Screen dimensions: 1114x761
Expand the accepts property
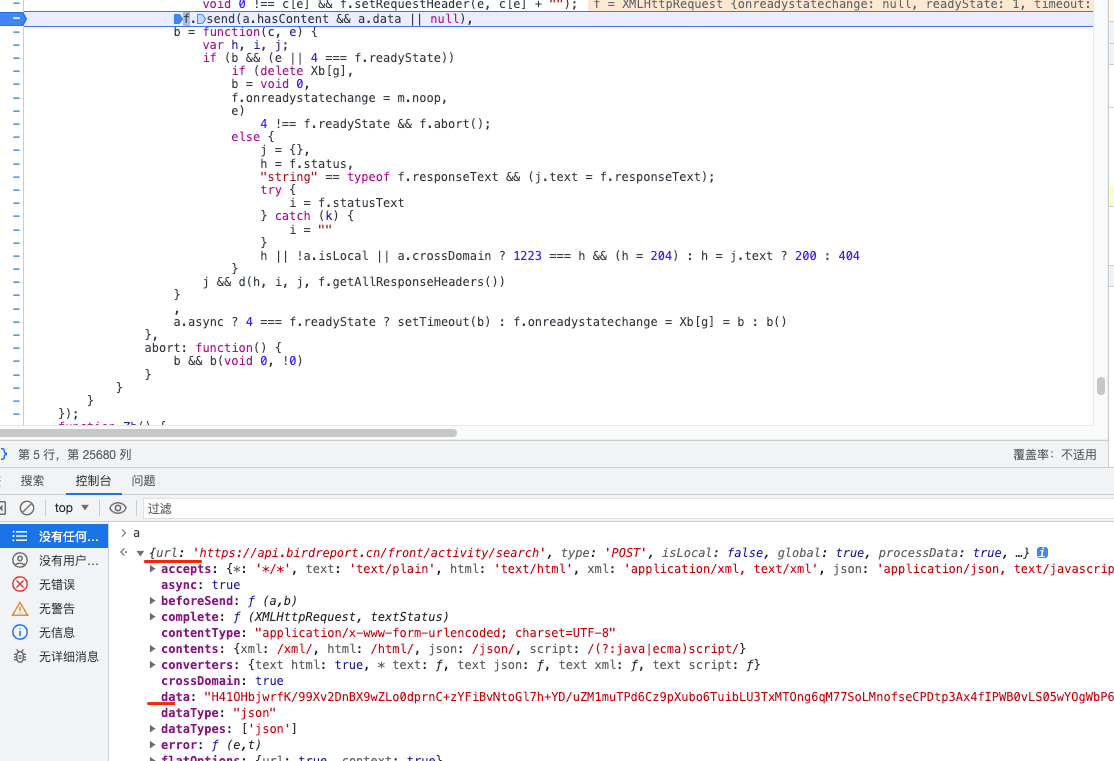tap(152, 569)
